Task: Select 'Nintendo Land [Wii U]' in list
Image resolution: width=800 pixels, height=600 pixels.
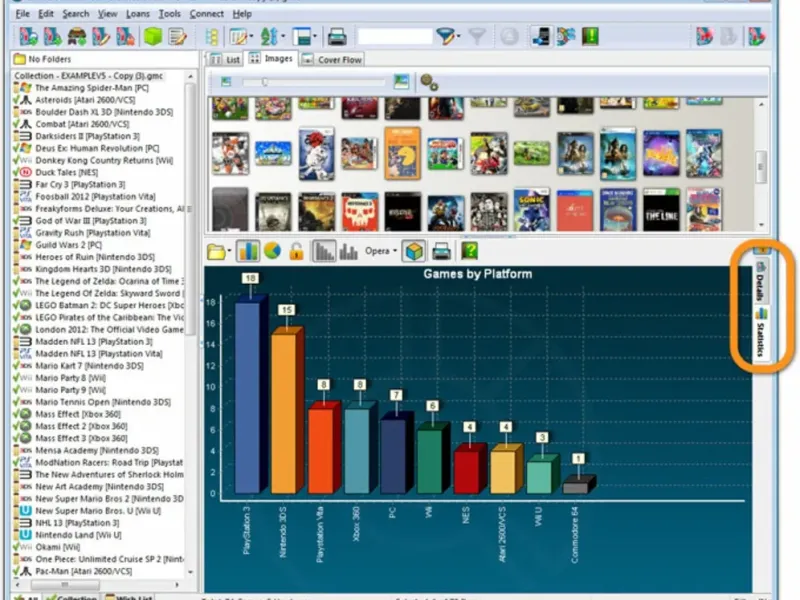Action: pyautogui.click(x=79, y=535)
